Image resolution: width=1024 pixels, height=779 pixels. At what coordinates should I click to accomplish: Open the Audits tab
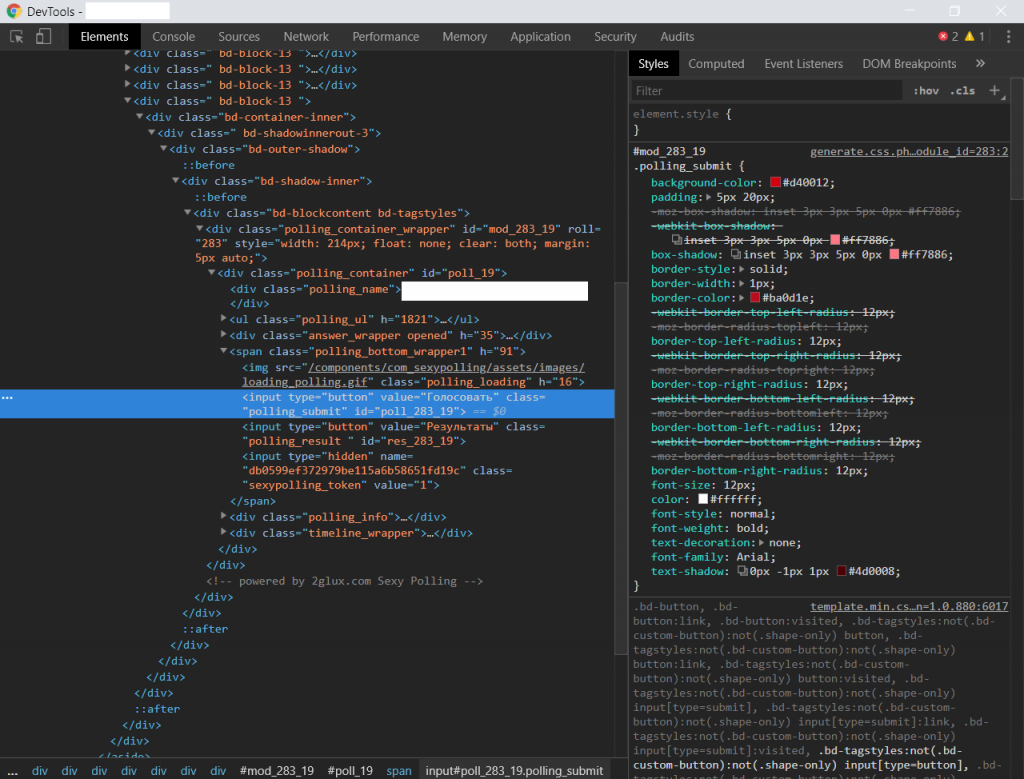[677, 37]
